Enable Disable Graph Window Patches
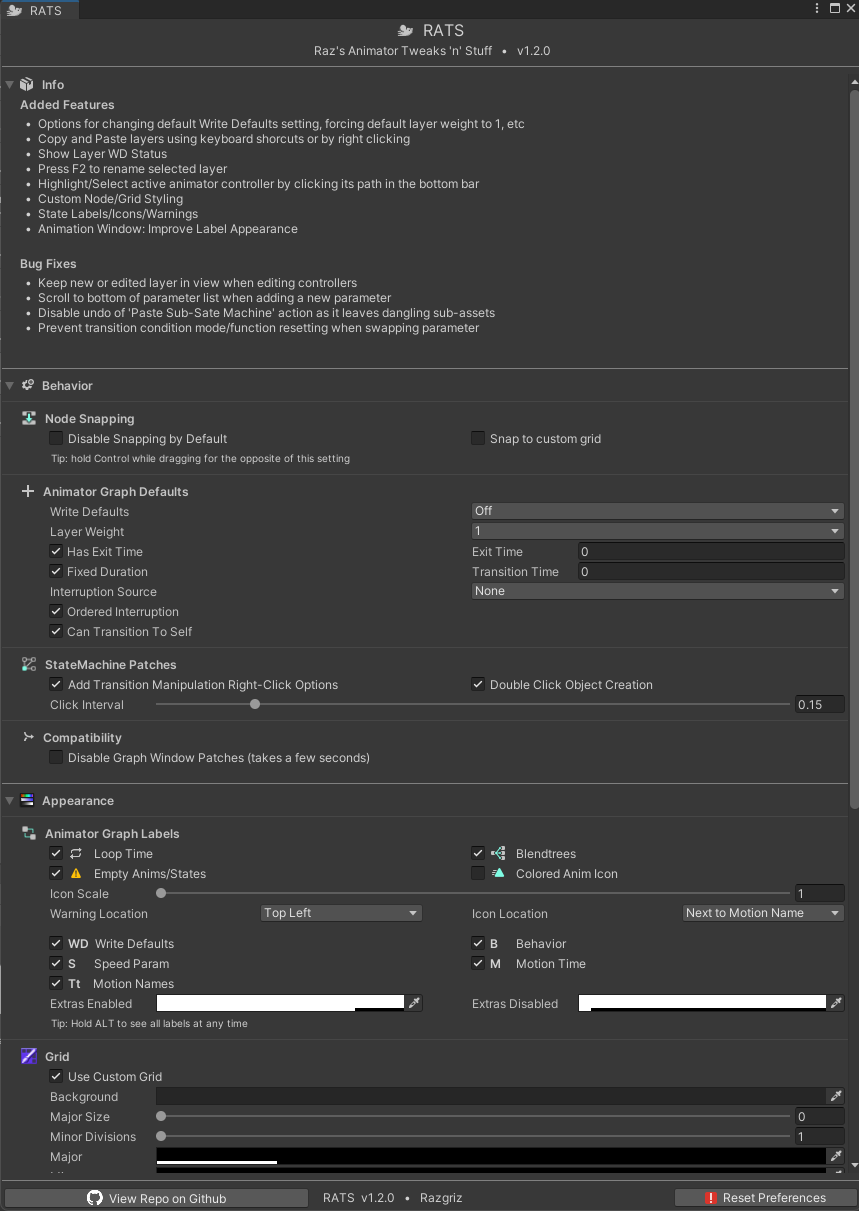Image resolution: width=859 pixels, height=1211 pixels. [56, 757]
